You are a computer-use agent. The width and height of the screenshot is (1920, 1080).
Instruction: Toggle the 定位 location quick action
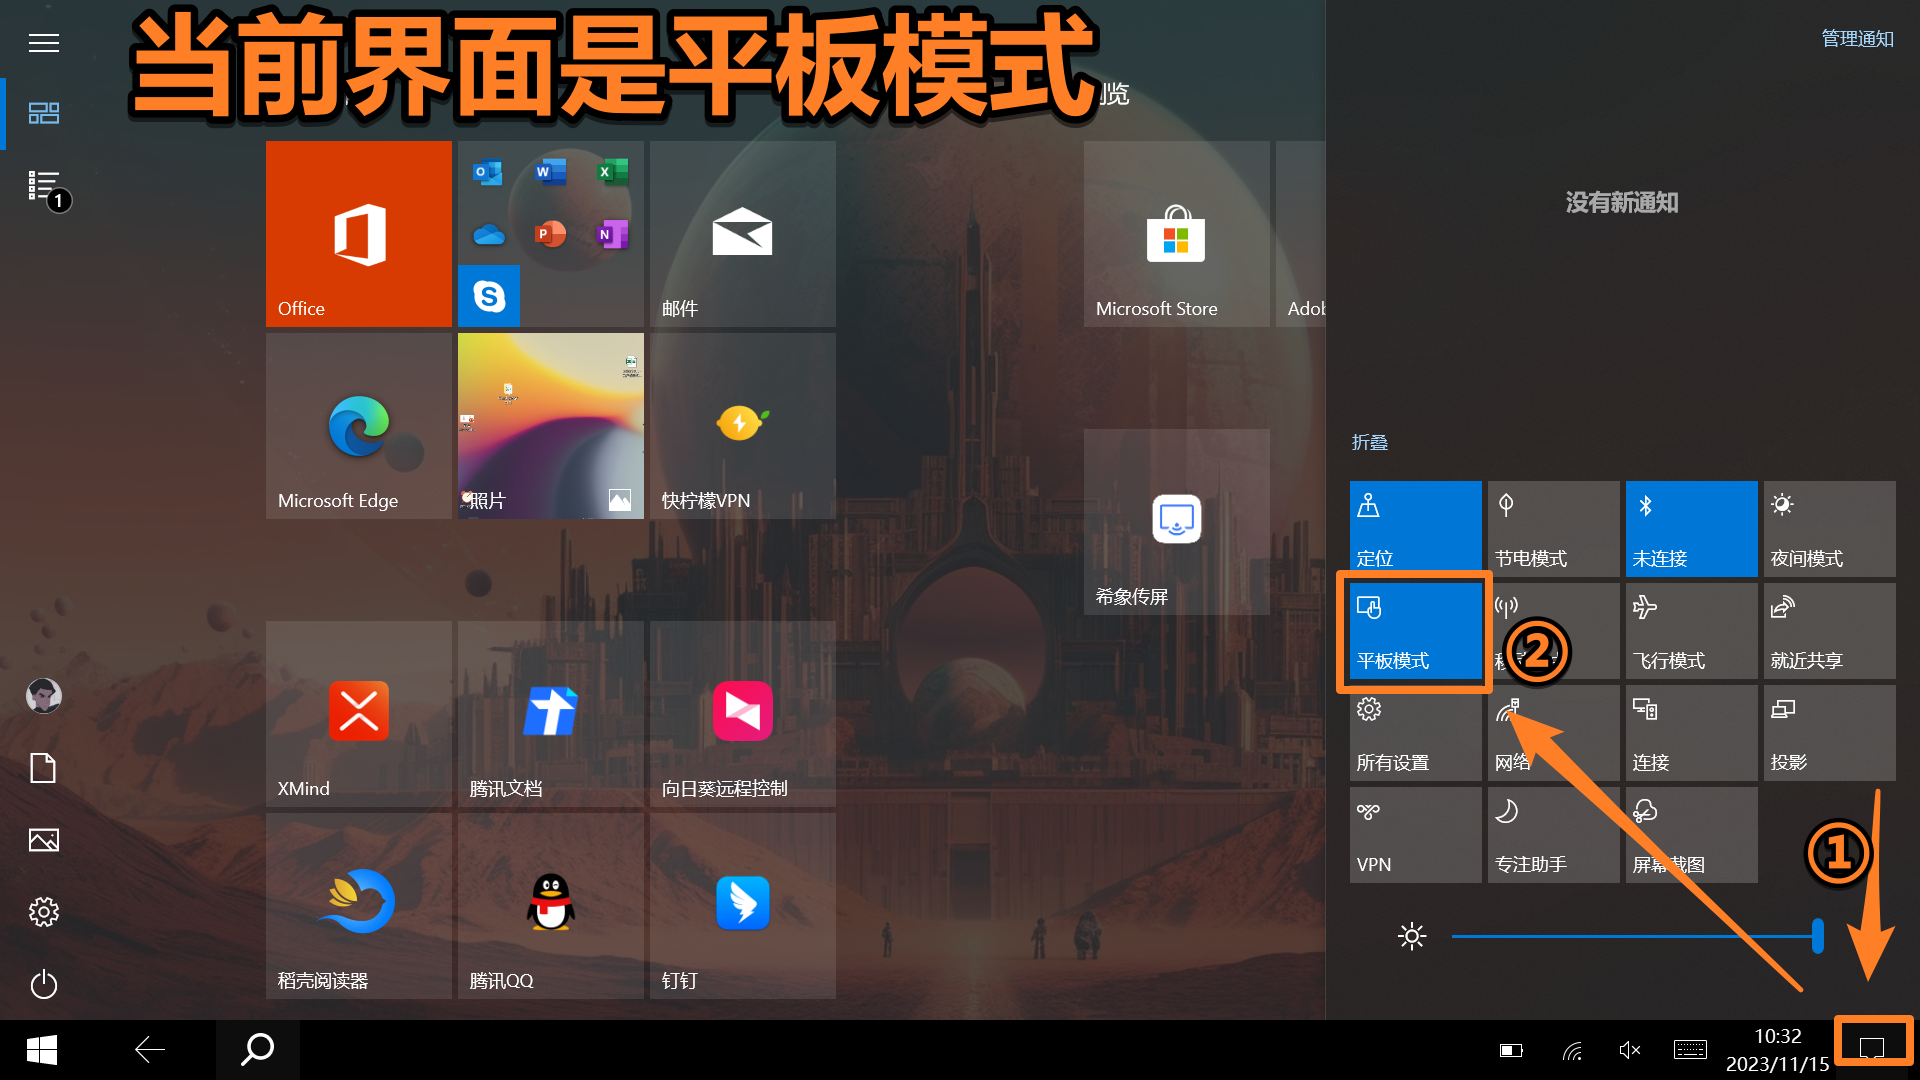[x=1416, y=529]
